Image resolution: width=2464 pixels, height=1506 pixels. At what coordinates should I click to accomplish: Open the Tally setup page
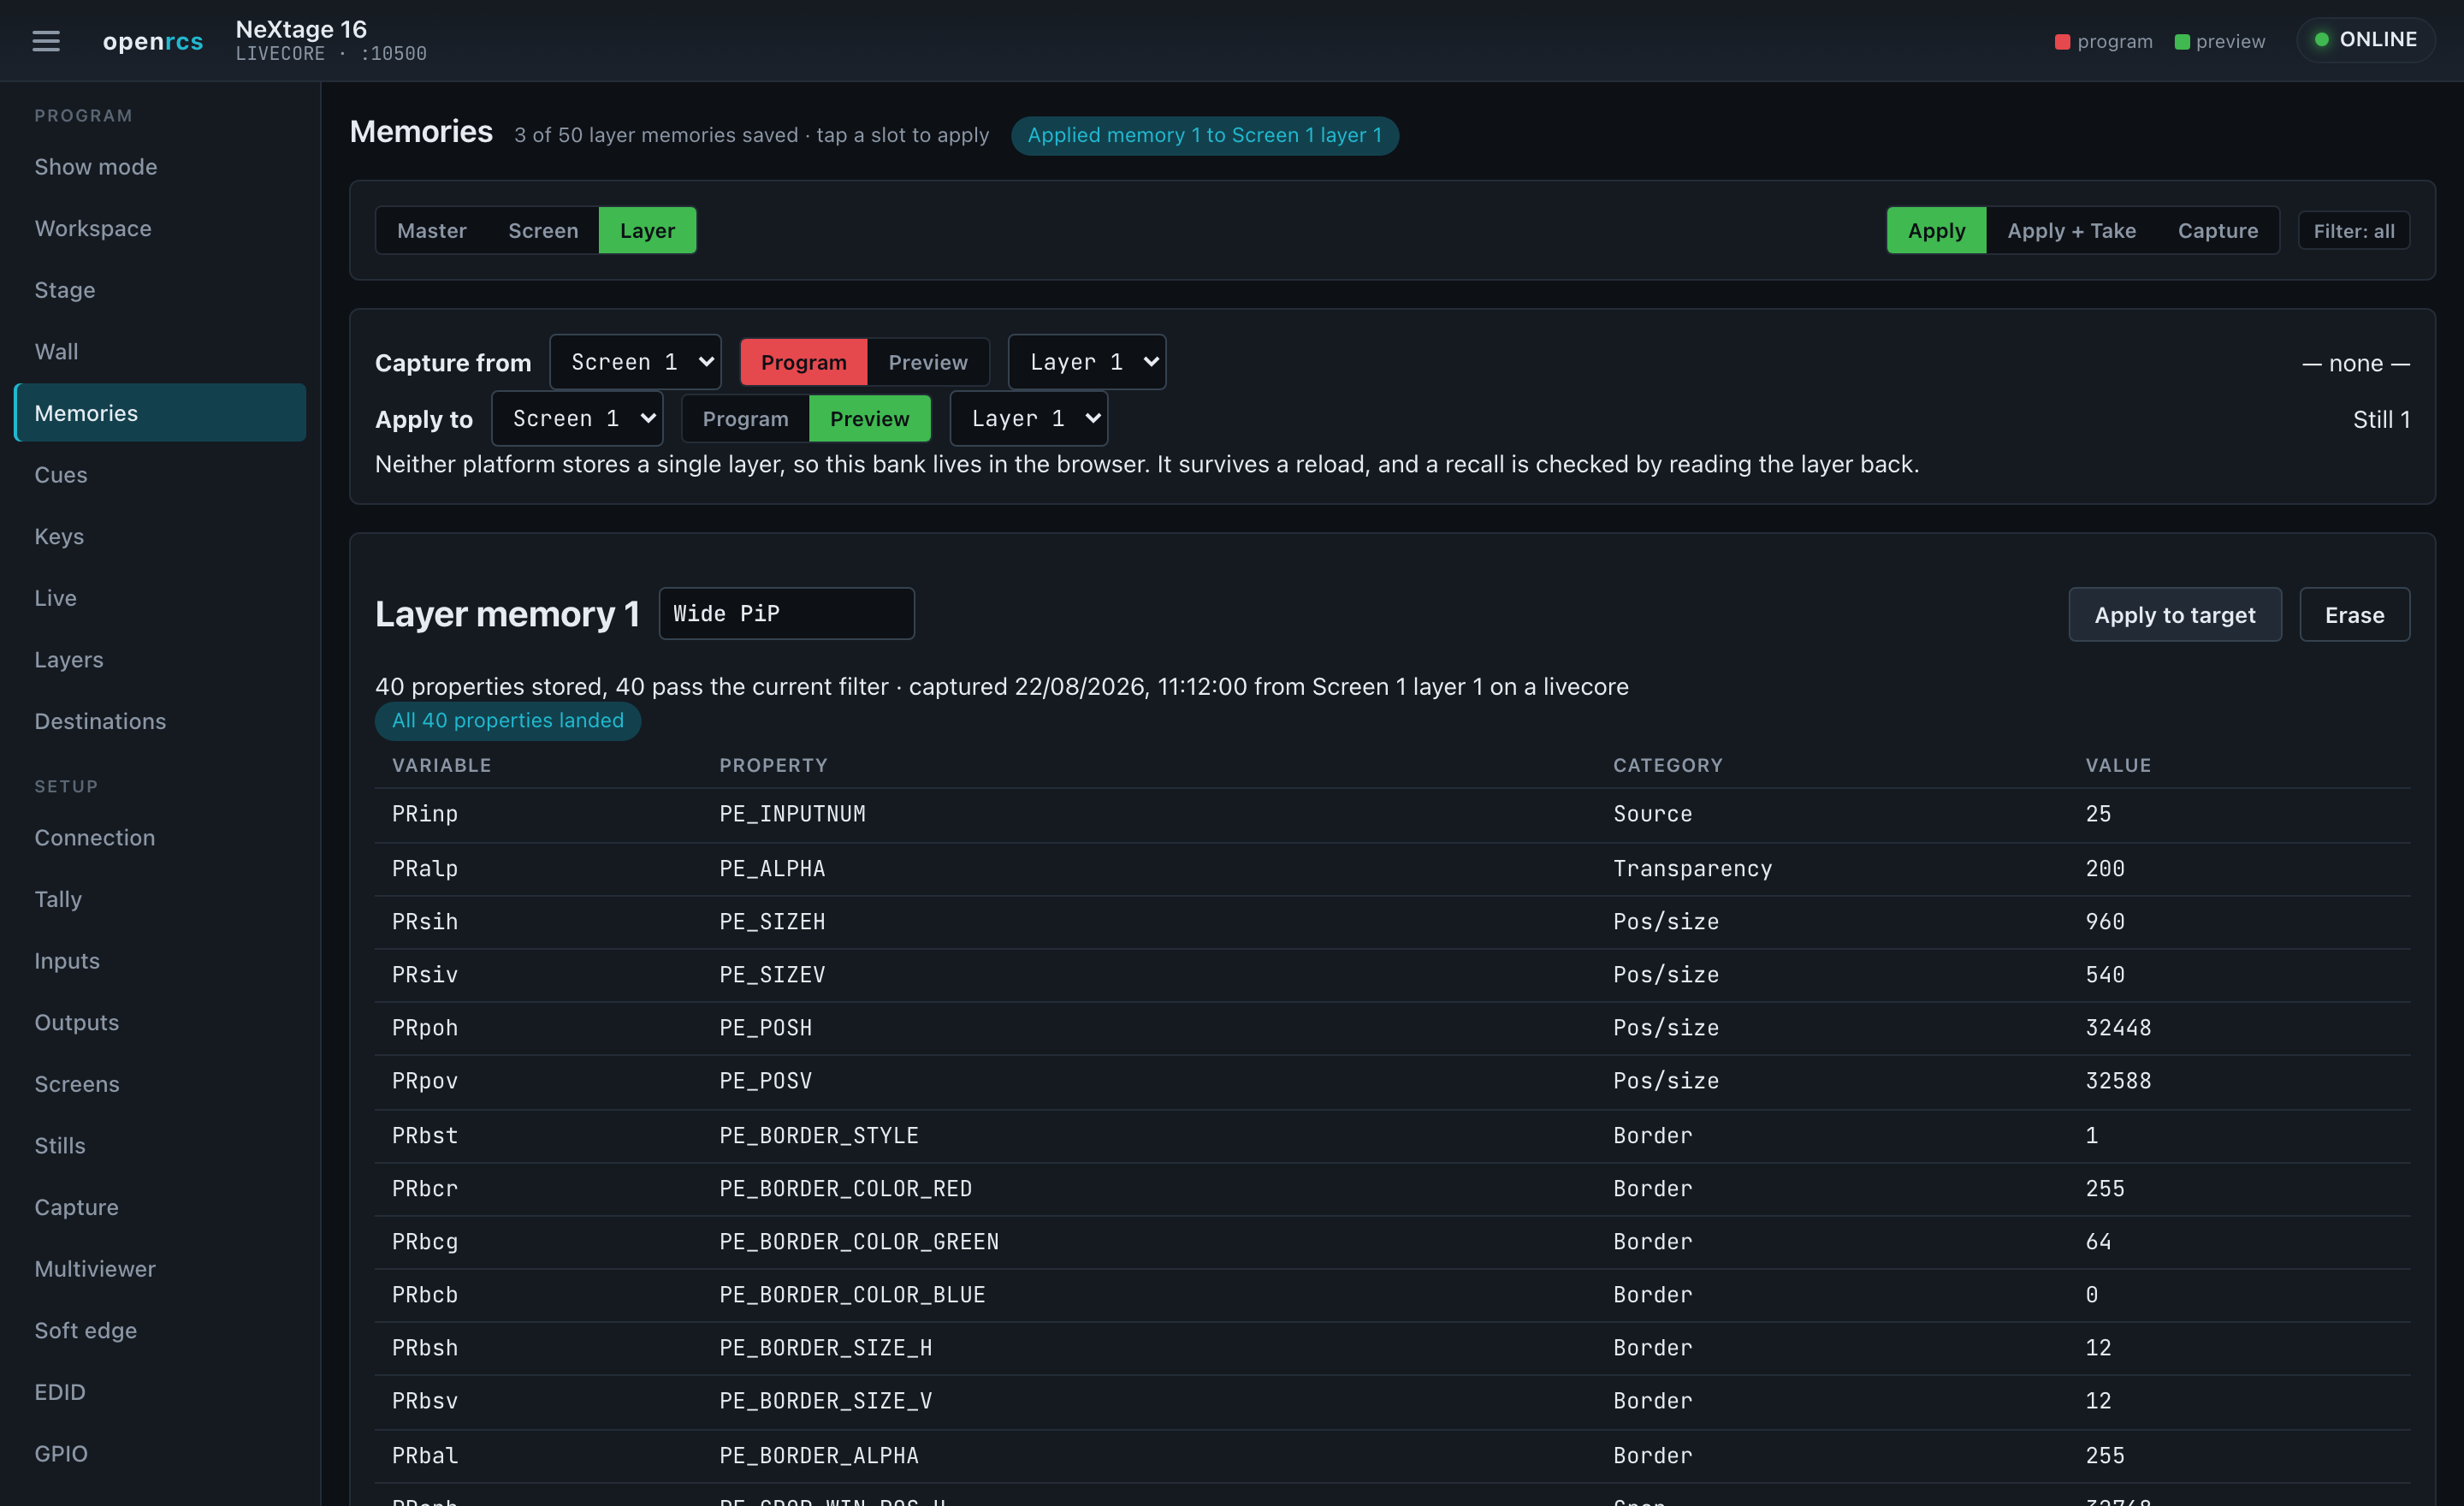160,899
